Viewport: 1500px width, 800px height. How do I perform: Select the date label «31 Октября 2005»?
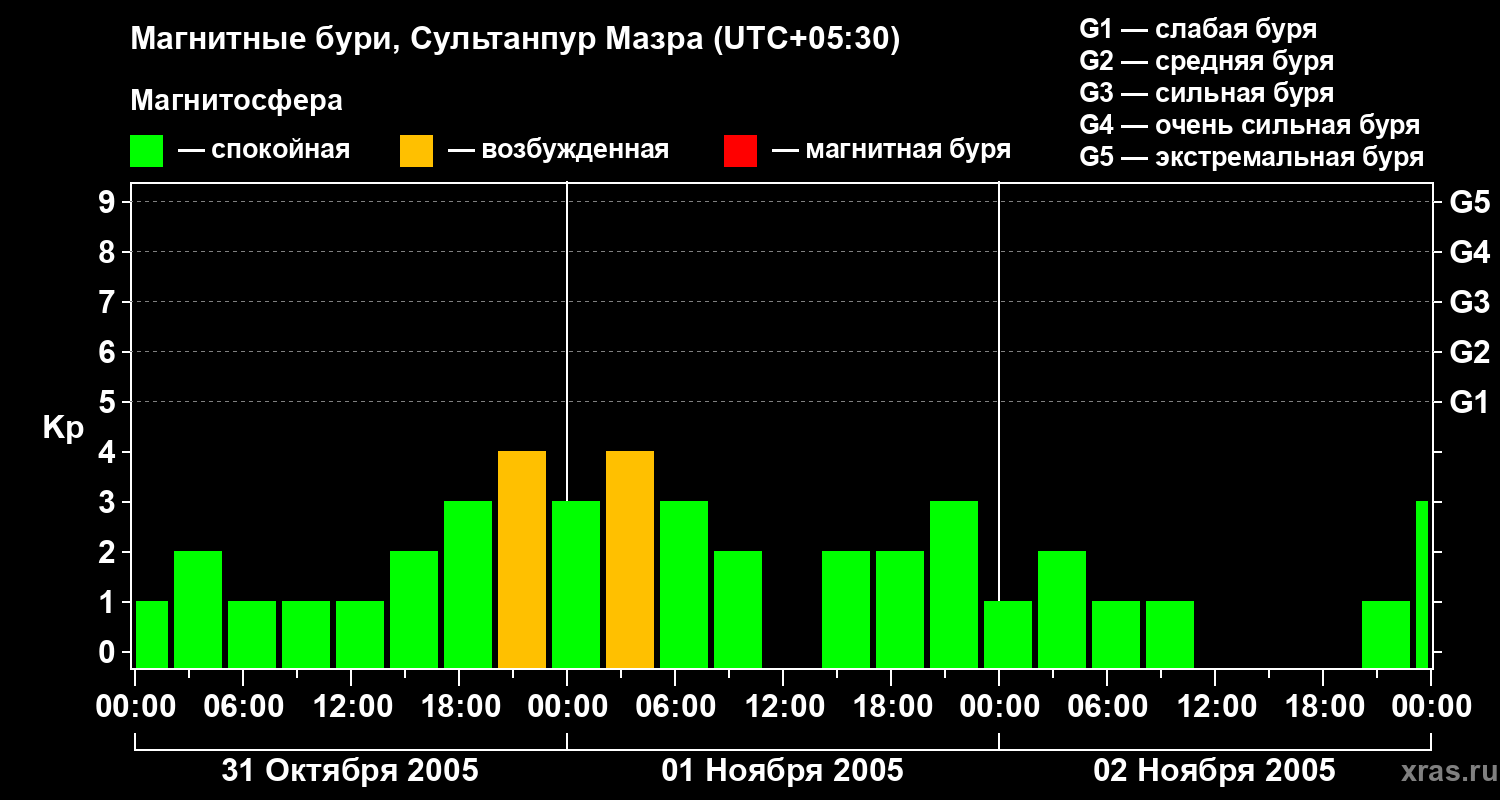[350, 770]
